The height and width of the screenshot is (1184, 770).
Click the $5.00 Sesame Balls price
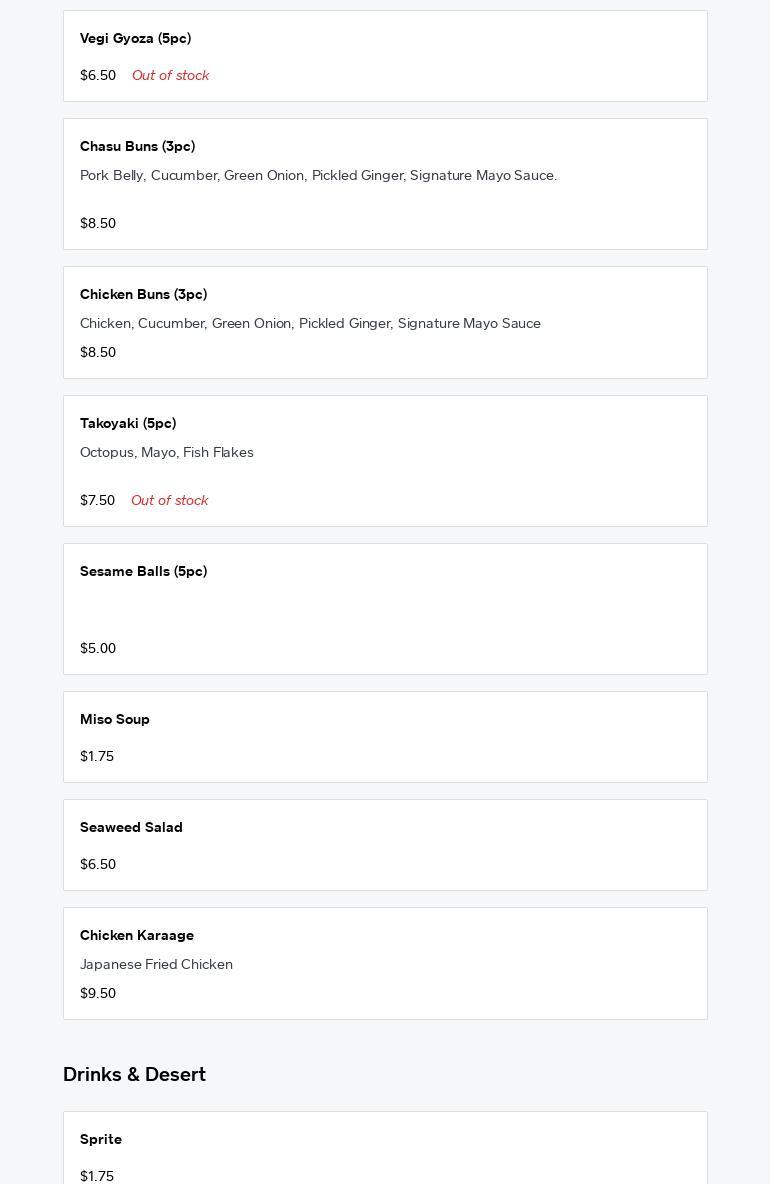coord(98,648)
